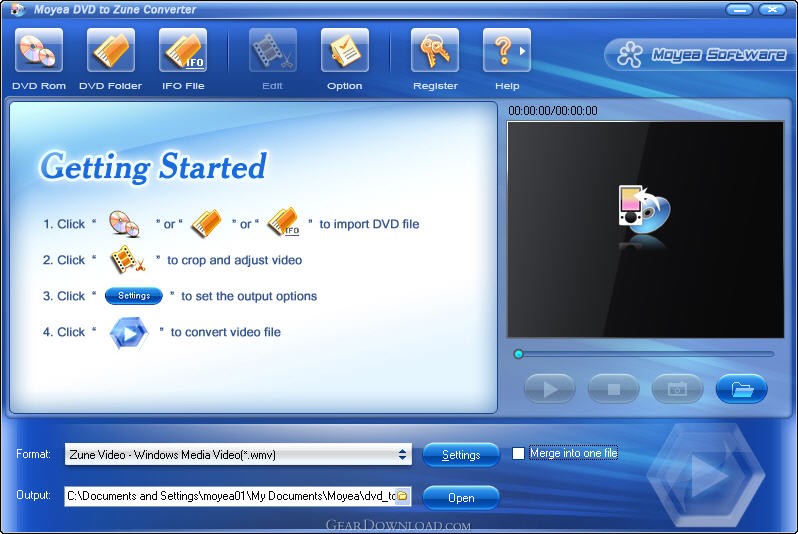Screen dimensions: 798x534
Task: Start conversion with large hexagon play button
Action: click(x=706, y=474)
